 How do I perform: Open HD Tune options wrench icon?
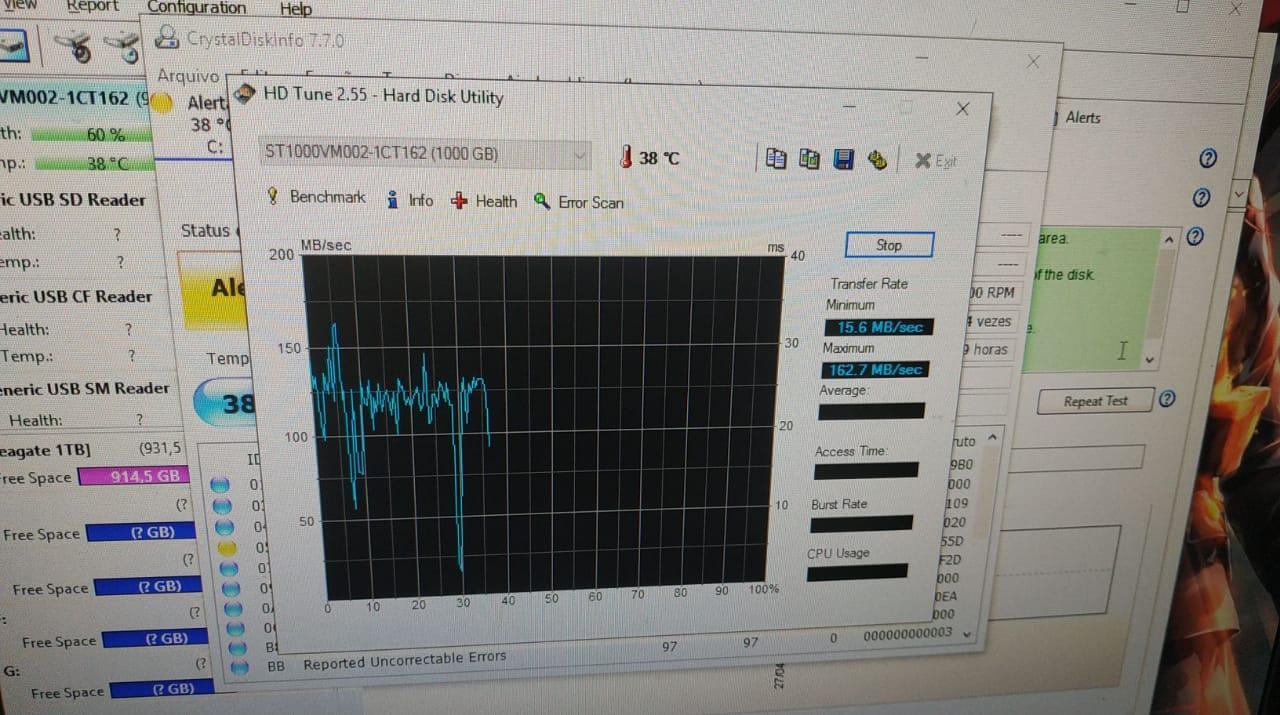click(x=878, y=159)
